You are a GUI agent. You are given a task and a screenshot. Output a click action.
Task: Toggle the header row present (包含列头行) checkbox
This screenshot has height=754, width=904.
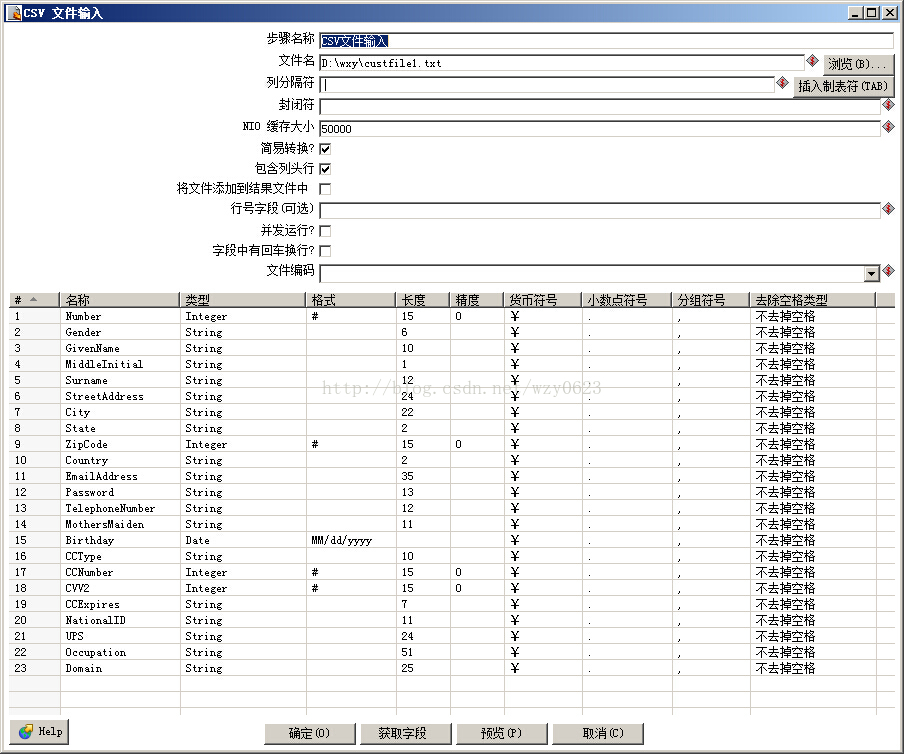coord(325,169)
